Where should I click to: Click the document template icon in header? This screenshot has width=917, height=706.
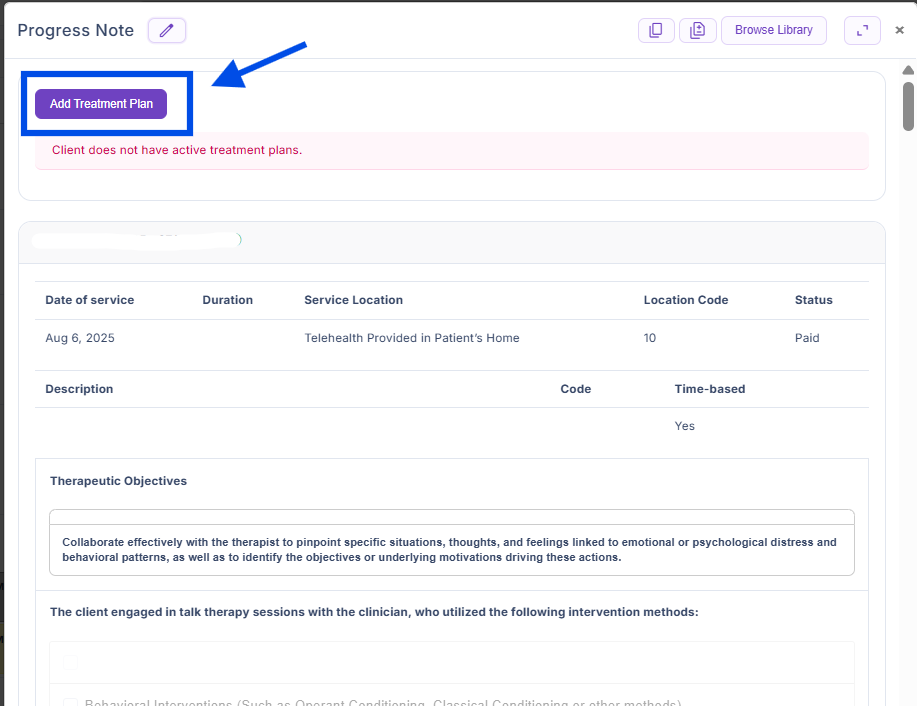(697, 31)
